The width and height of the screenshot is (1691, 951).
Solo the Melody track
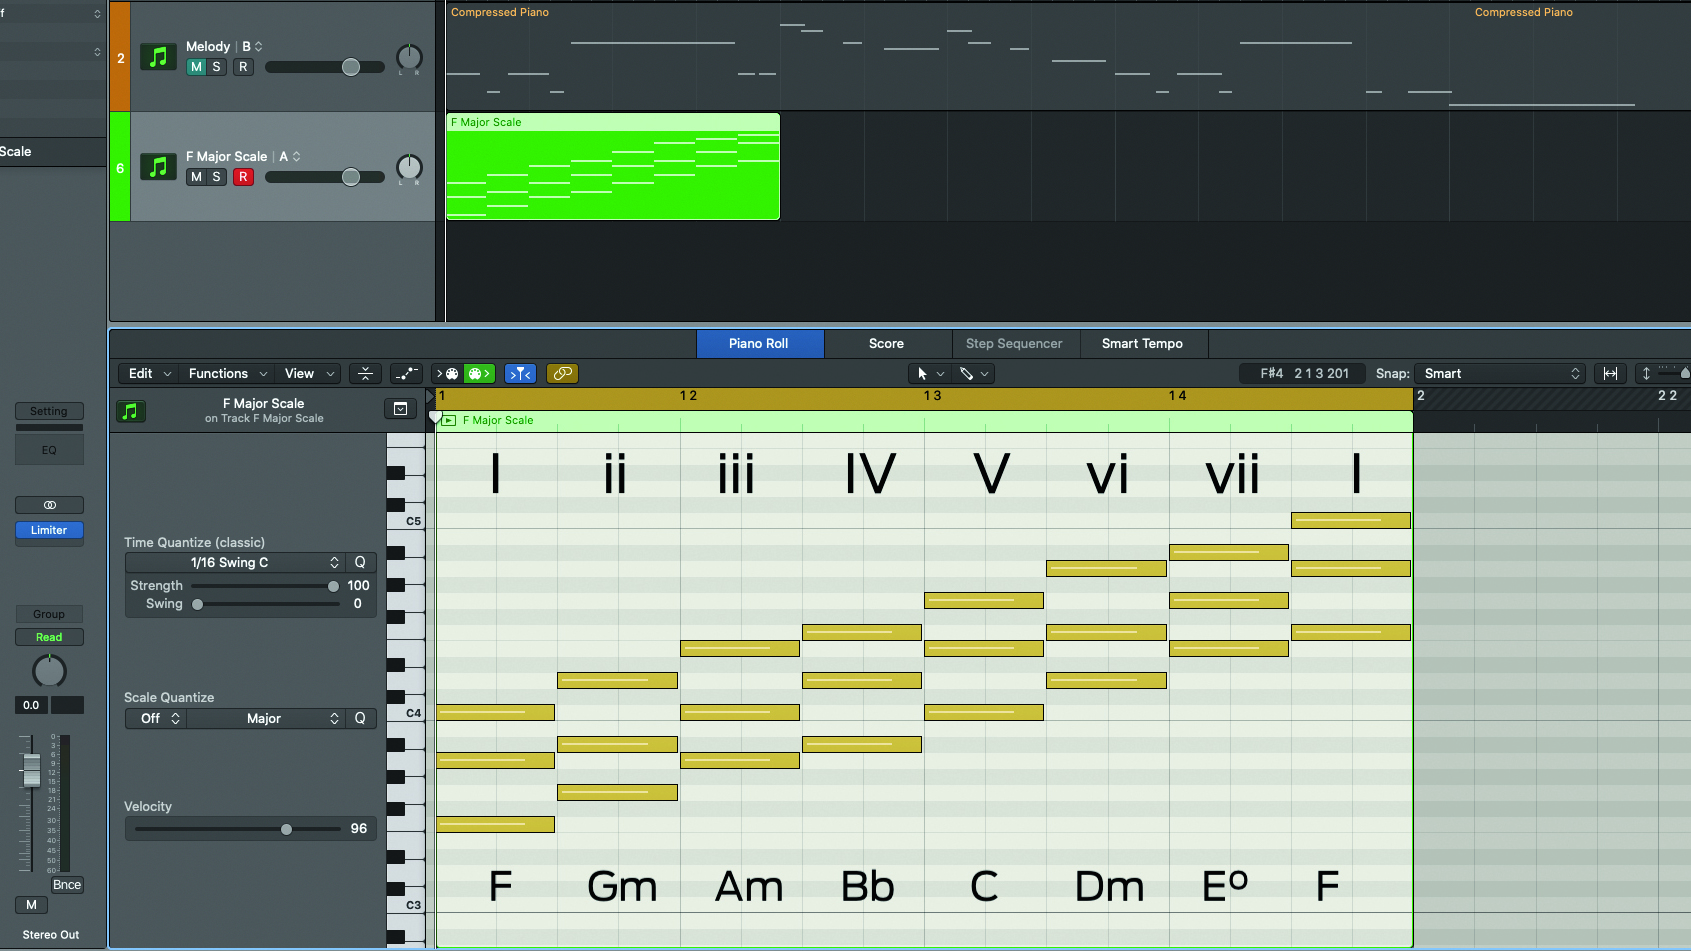pyautogui.click(x=216, y=67)
